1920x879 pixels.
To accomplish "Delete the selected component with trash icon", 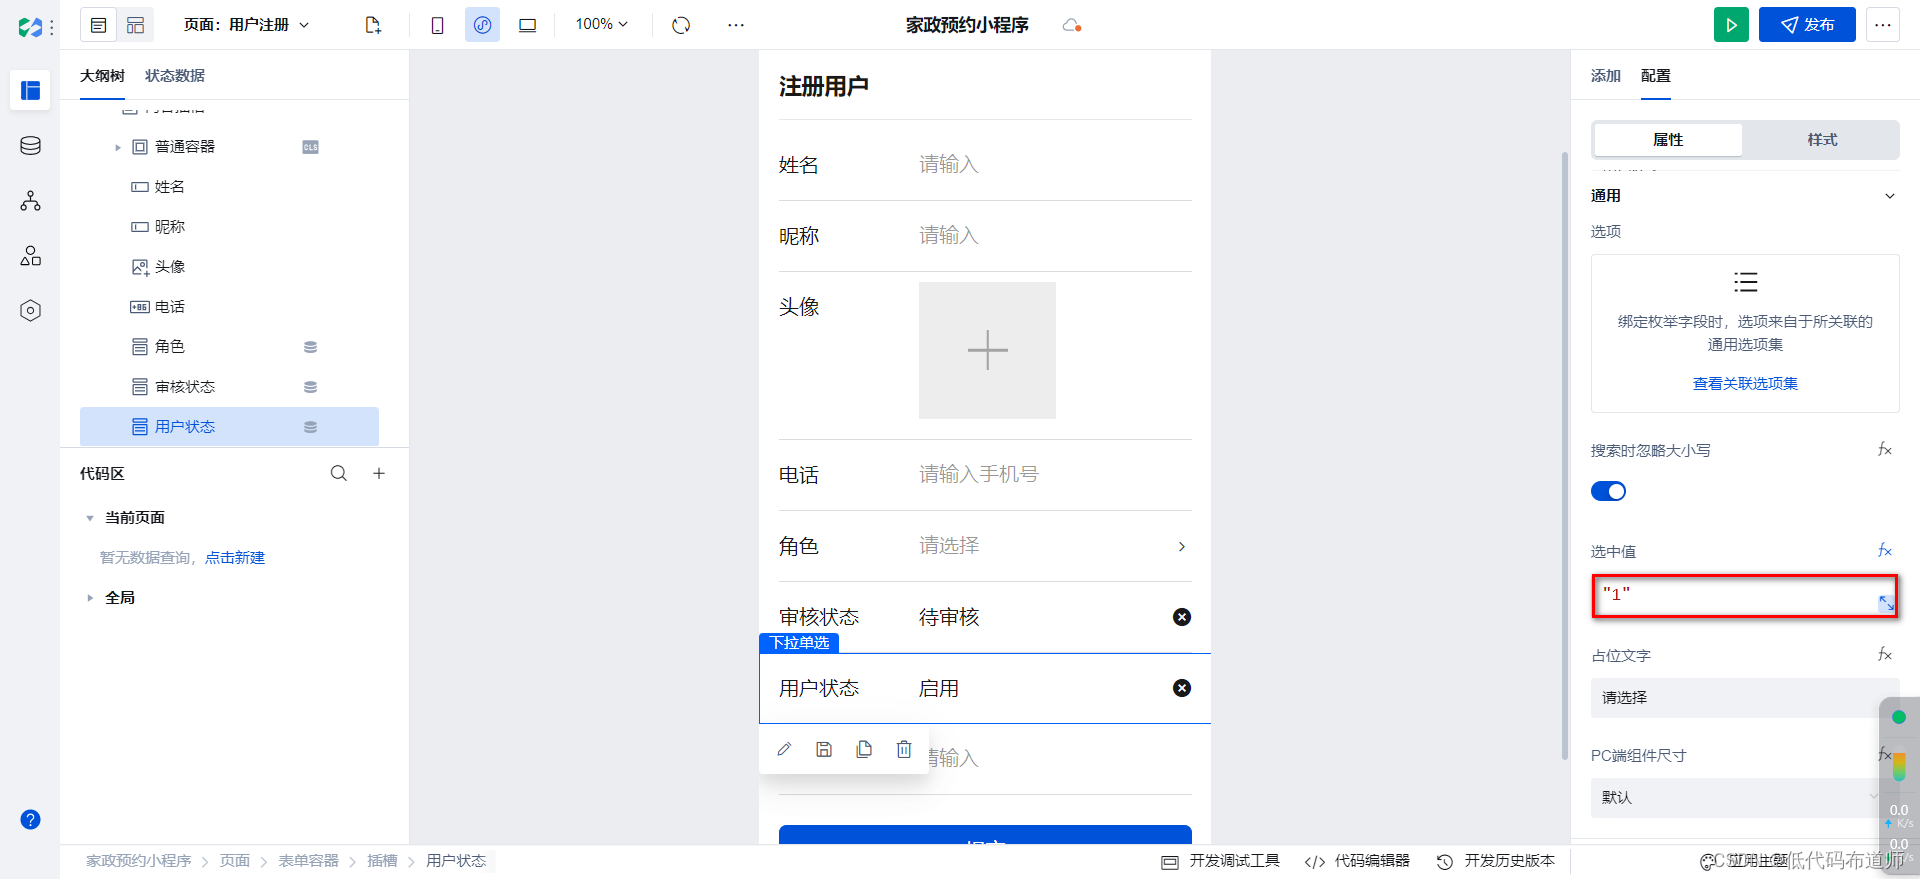I will (904, 749).
